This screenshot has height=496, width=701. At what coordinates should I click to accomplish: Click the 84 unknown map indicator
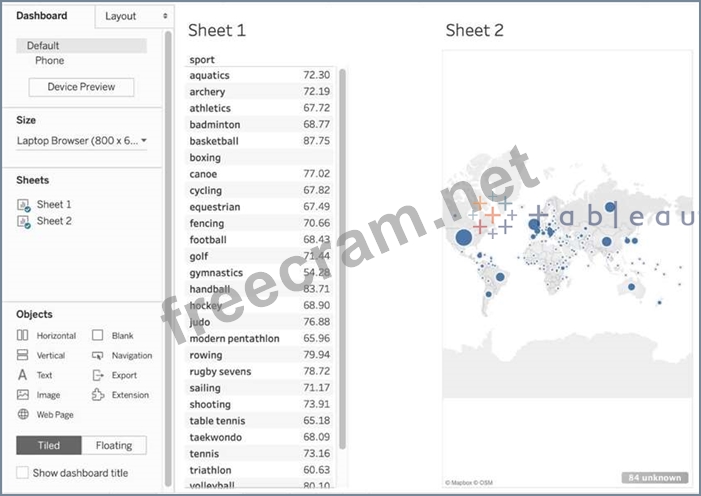pos(656,477)
